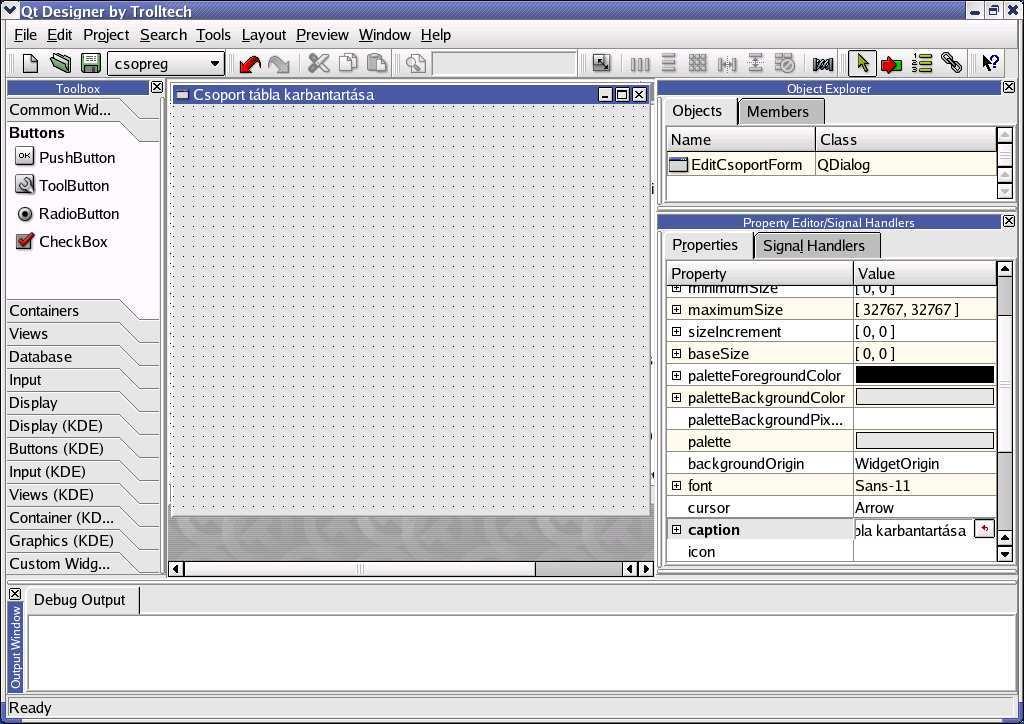1024x724 pixels.
Task: Reset the caption property value
Action: pos(984,529)
